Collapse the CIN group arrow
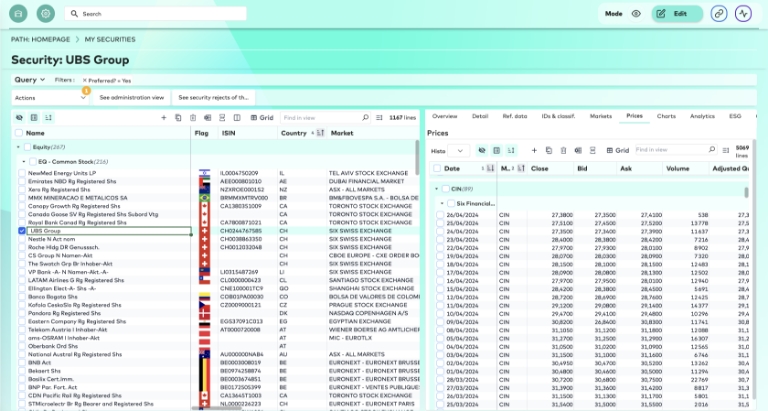The width and height of the screenshot is (768, 411). coord(436,189)
